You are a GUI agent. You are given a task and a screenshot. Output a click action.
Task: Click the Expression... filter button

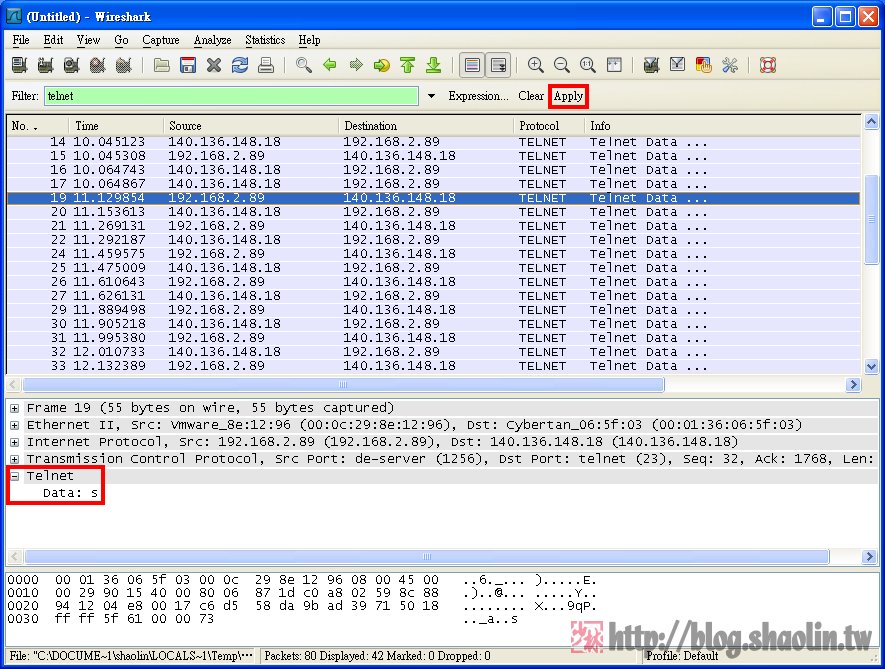pyautogui.click(x=479, y=96)
